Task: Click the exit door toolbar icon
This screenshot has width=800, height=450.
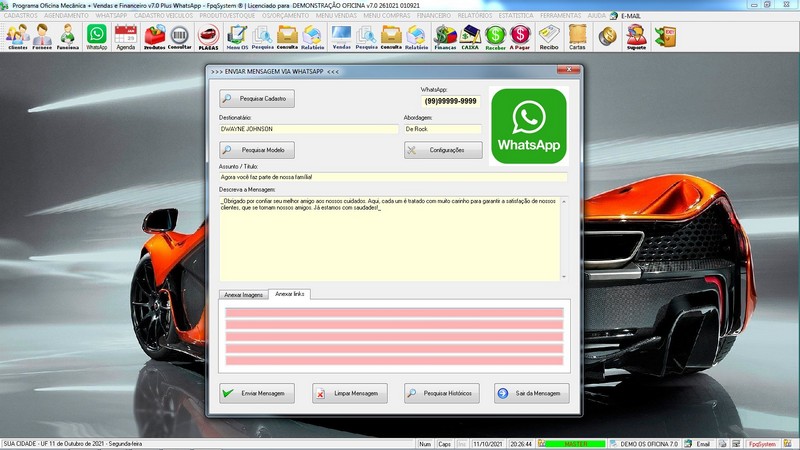Action: (665, 37)
